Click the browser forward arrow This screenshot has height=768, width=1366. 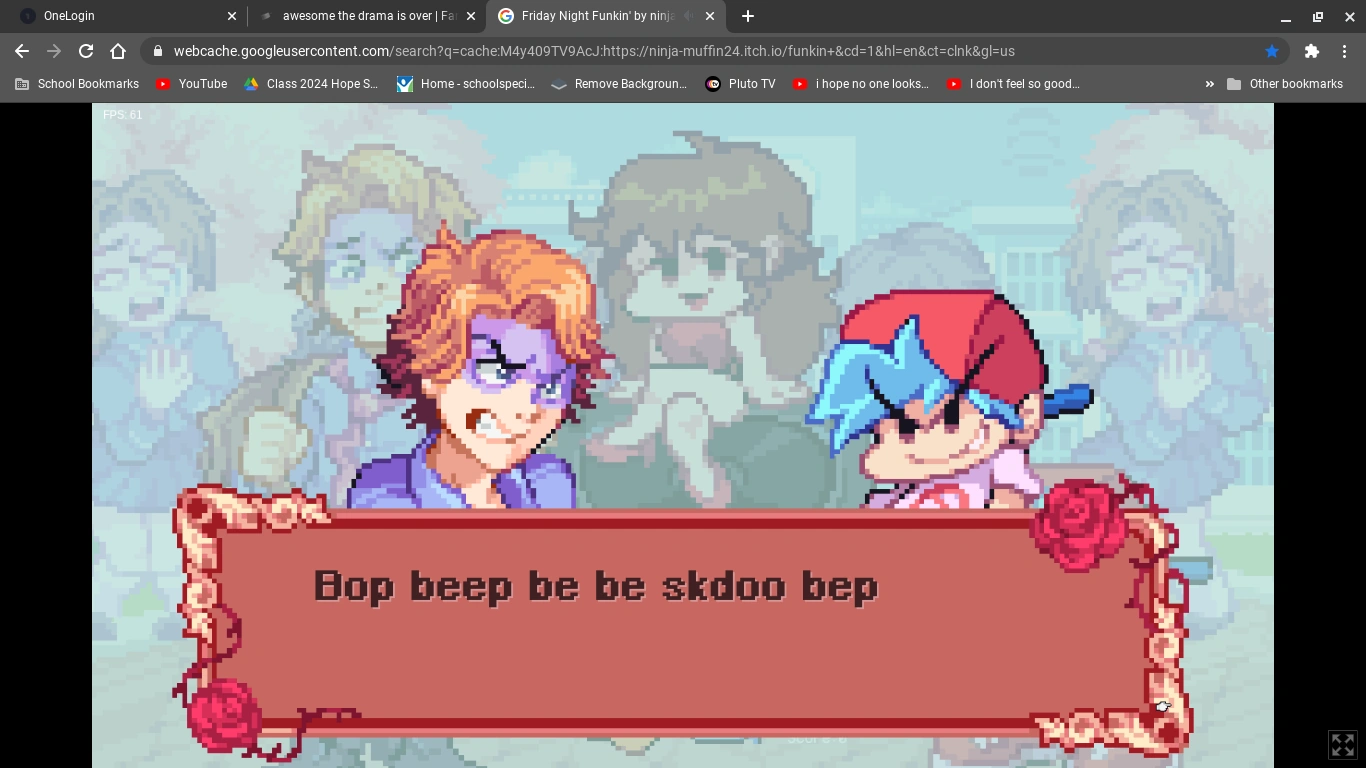tap(54, 51)
